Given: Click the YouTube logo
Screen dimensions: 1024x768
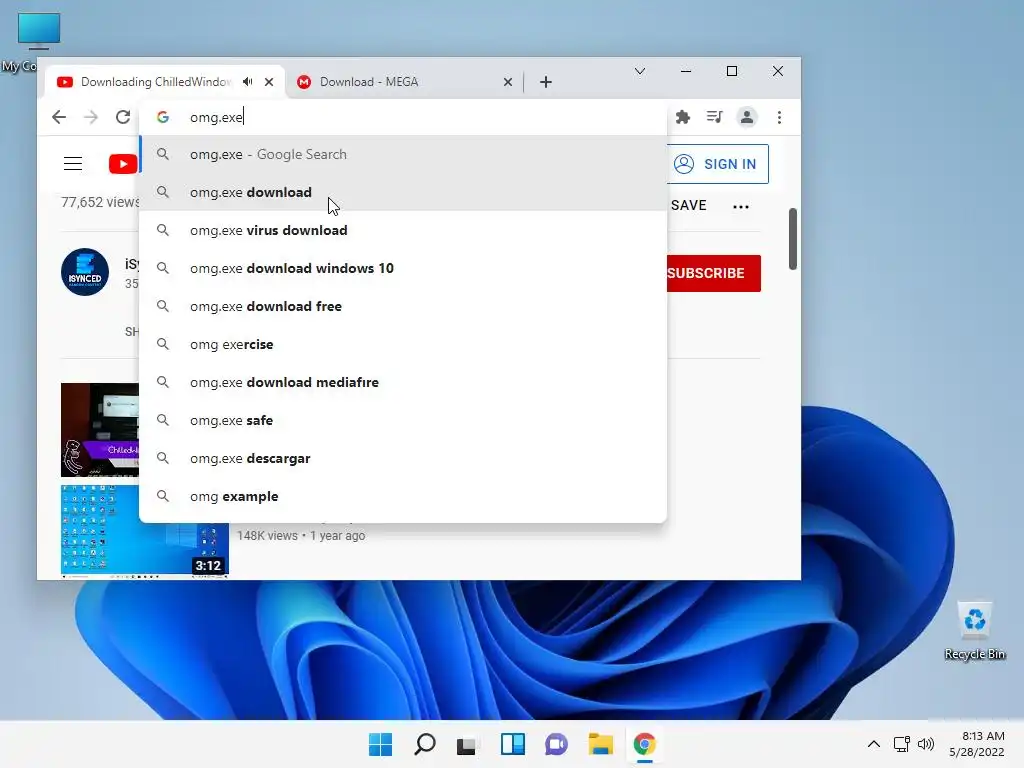Looking at the screenshot, I should [123, 164].
